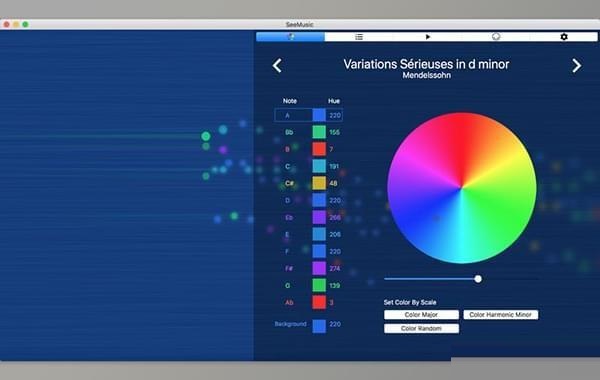The height and width of the screenshot is (380, 600).
Task: Open the color palette tab
Action: point(290,37)
